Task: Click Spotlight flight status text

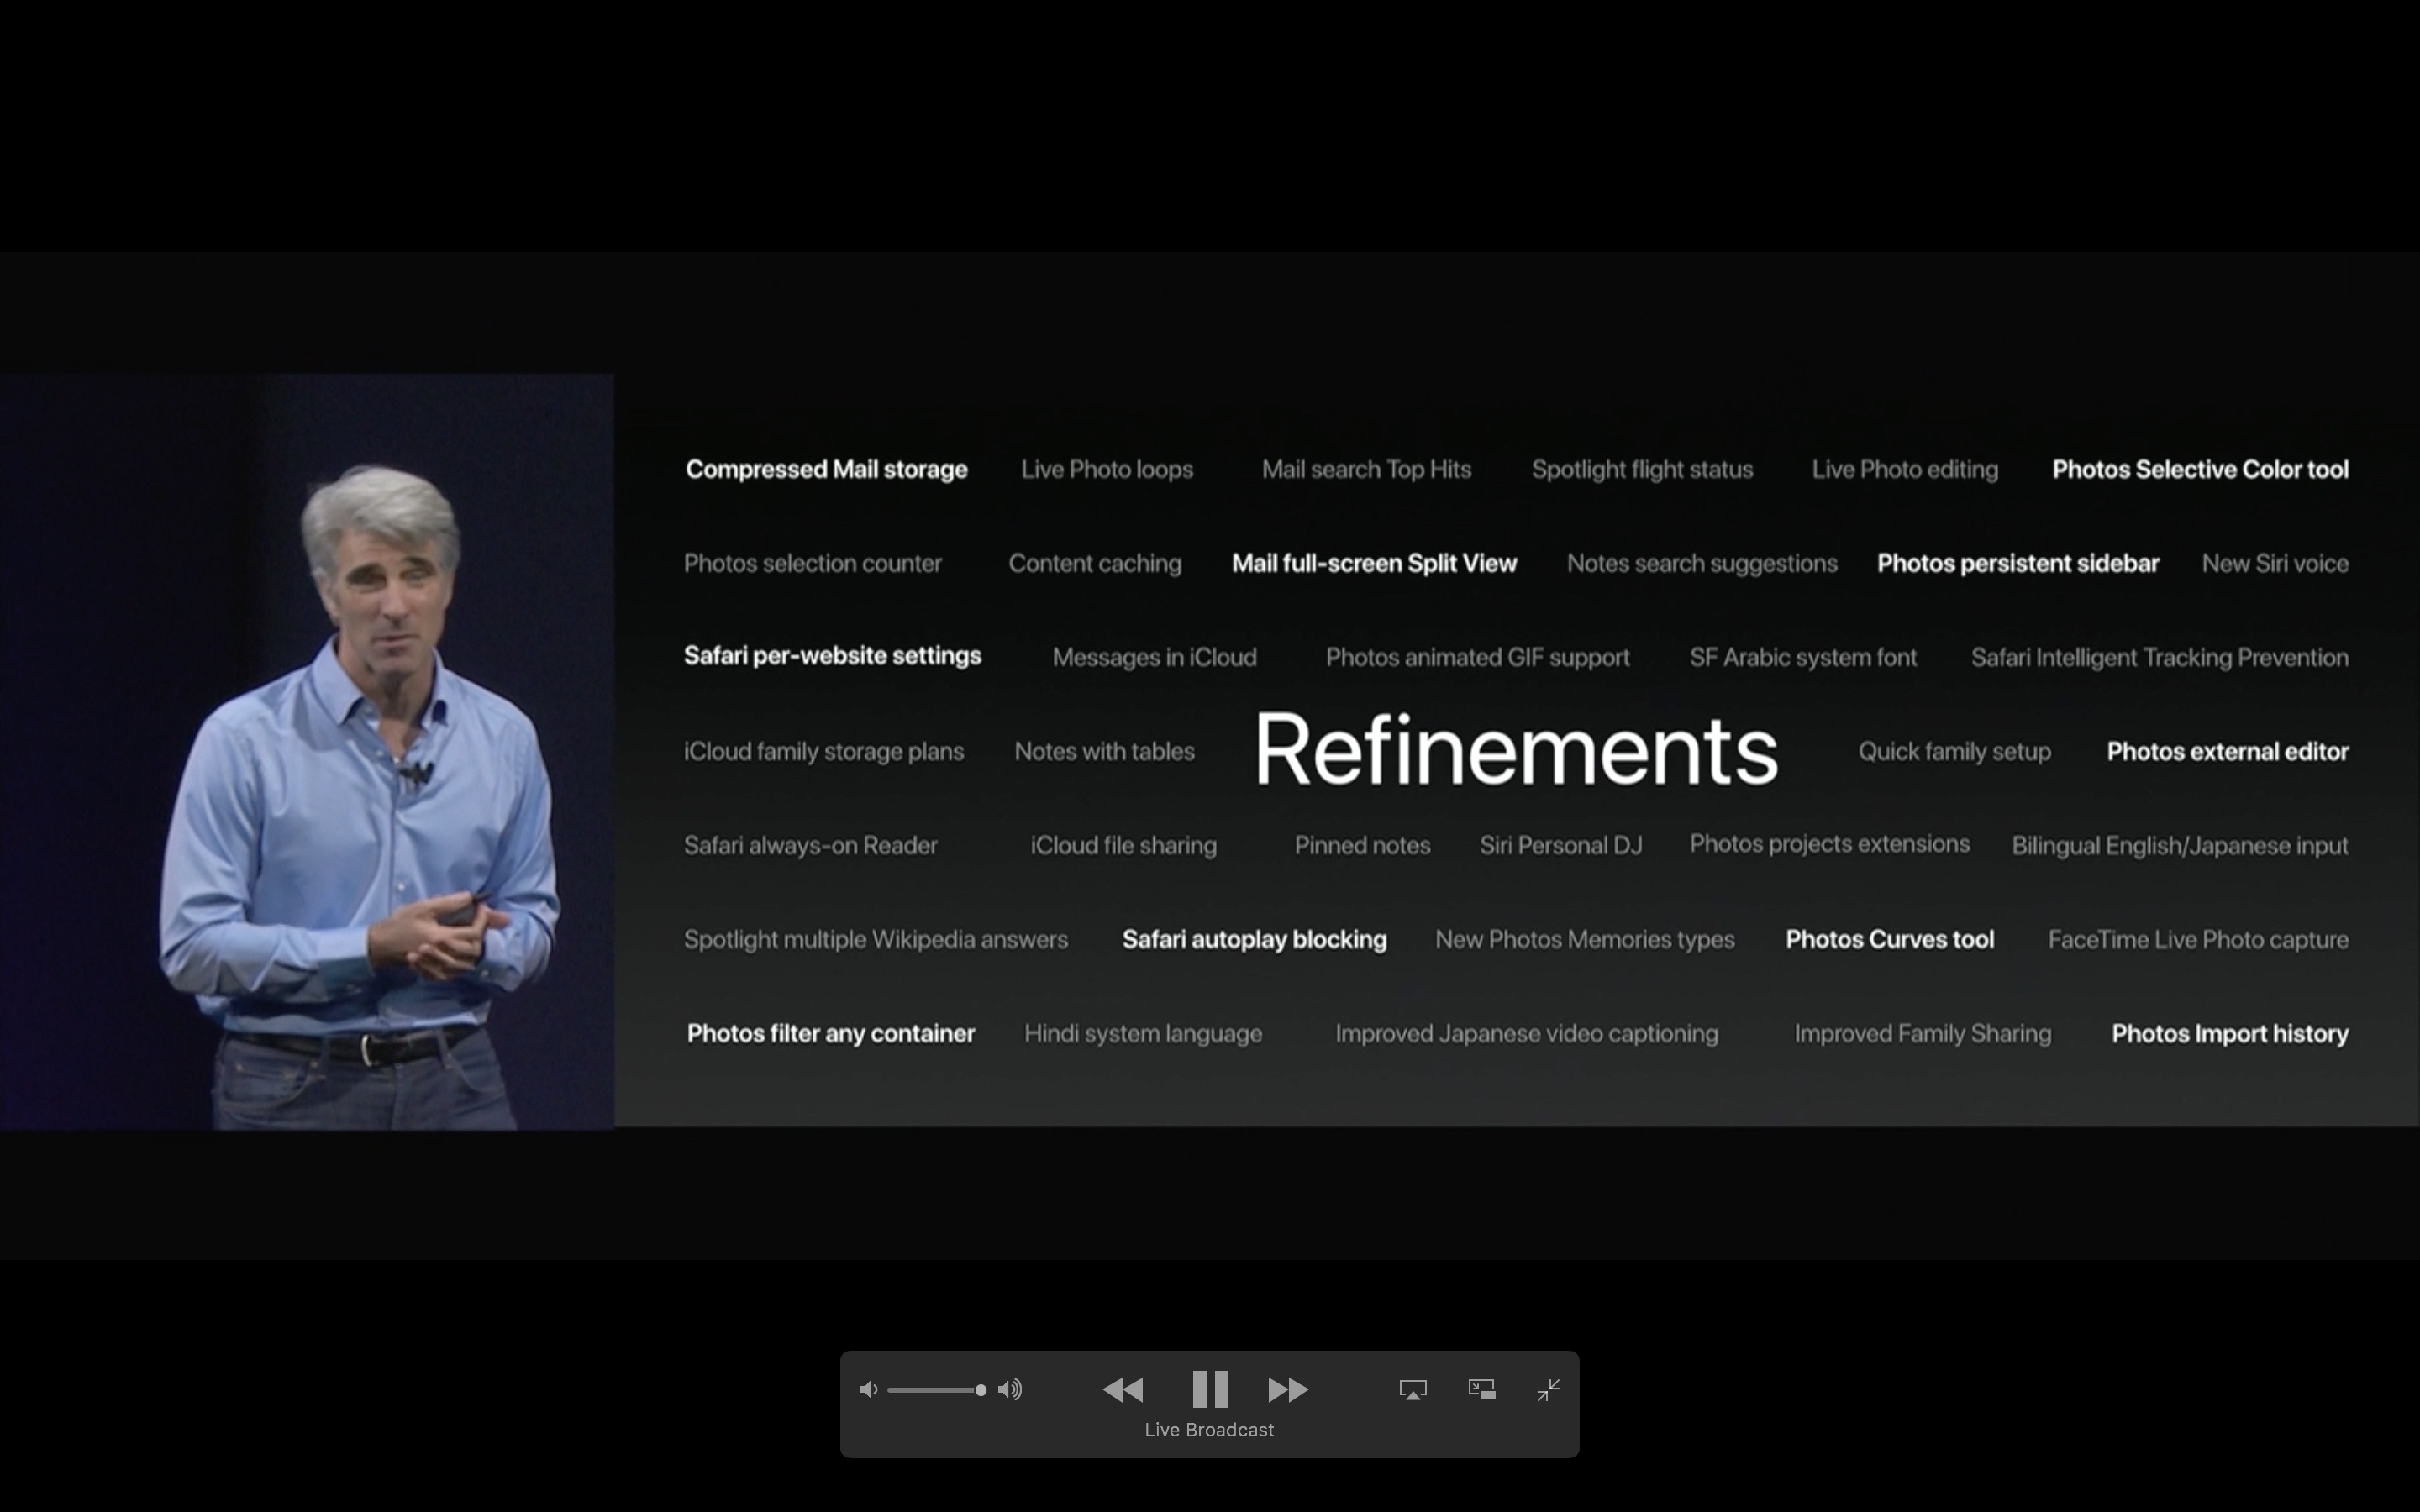Action: pos(1642,469)
